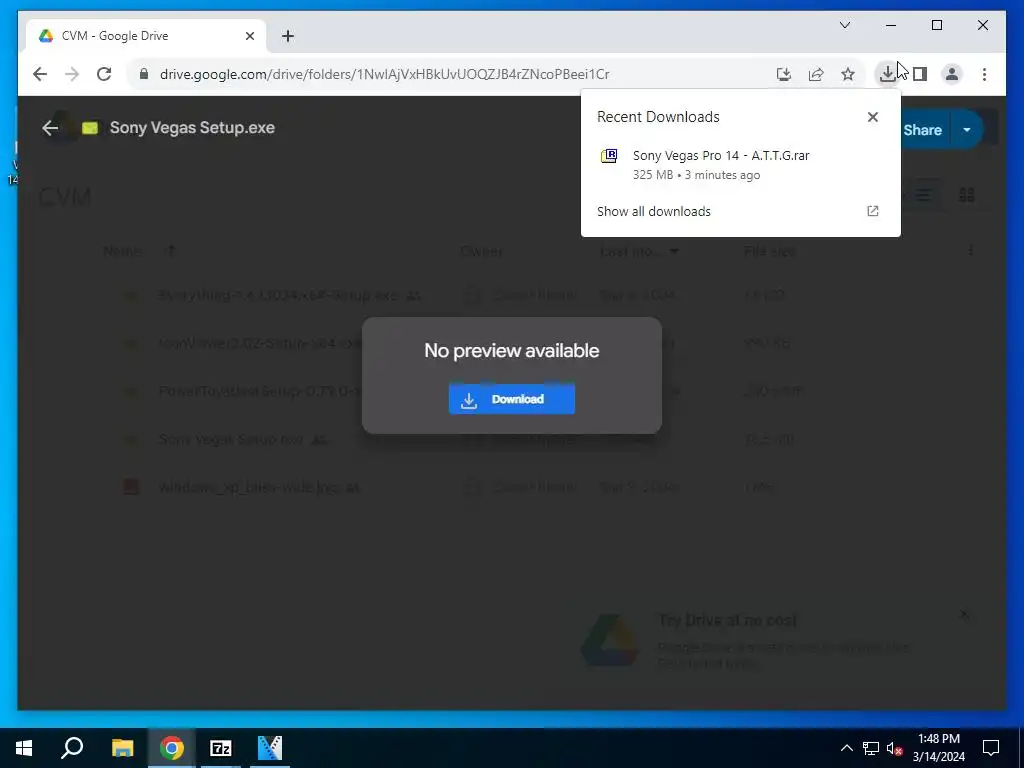Bookmark this tab with the star icon
Image resolution: width=1024 pixels, height=768 pixels.
(x=848, y=74)
